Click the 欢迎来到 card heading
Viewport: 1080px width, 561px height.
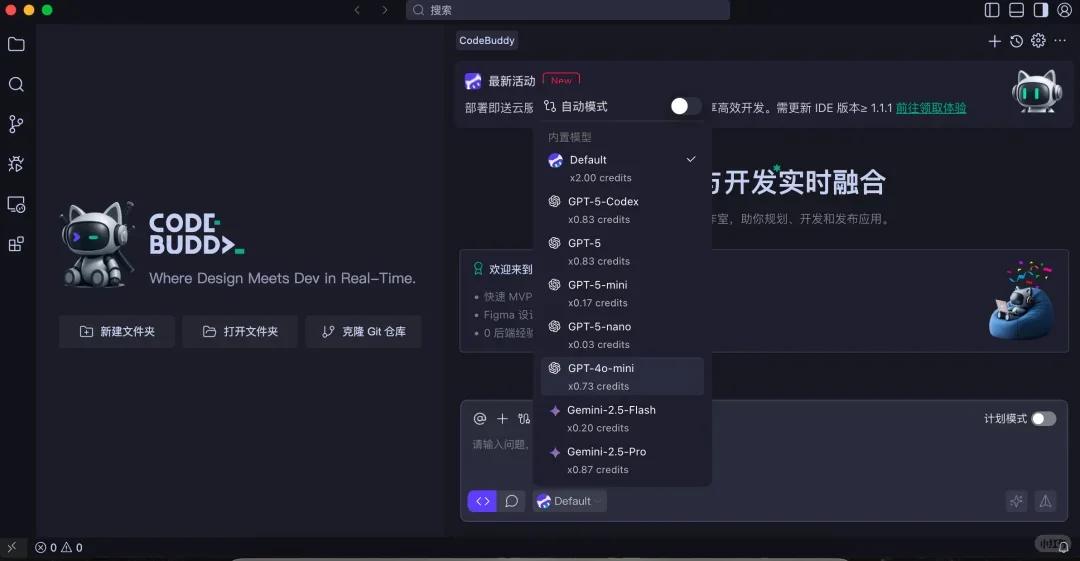pos(510,269)
